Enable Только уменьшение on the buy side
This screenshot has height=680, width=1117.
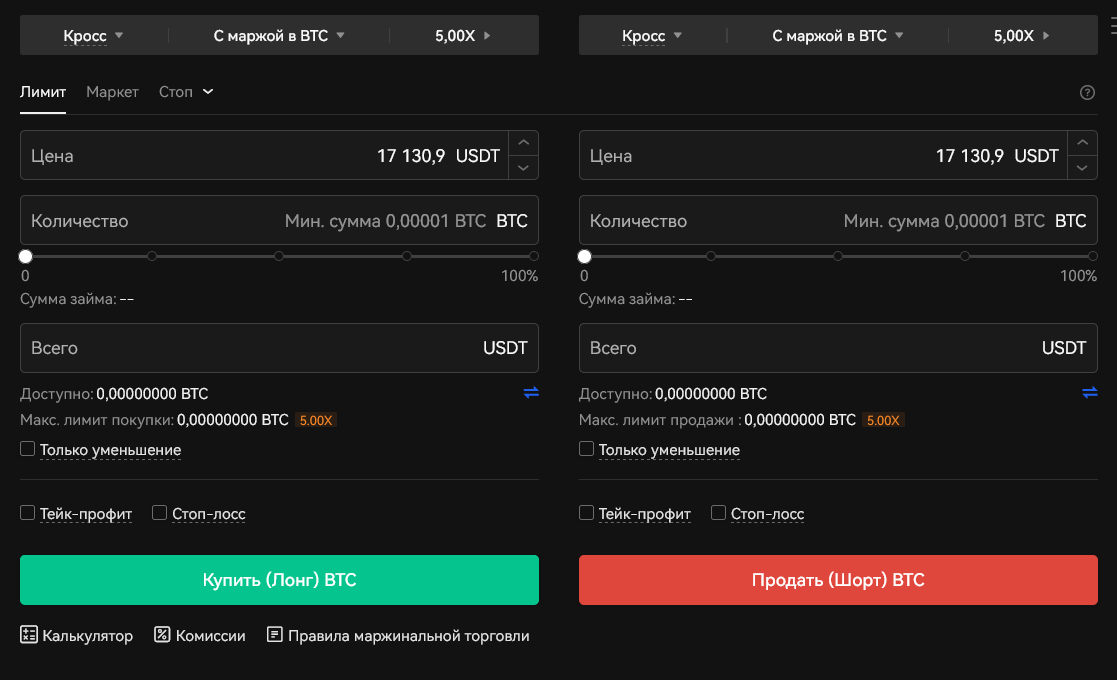coord(27,448)
